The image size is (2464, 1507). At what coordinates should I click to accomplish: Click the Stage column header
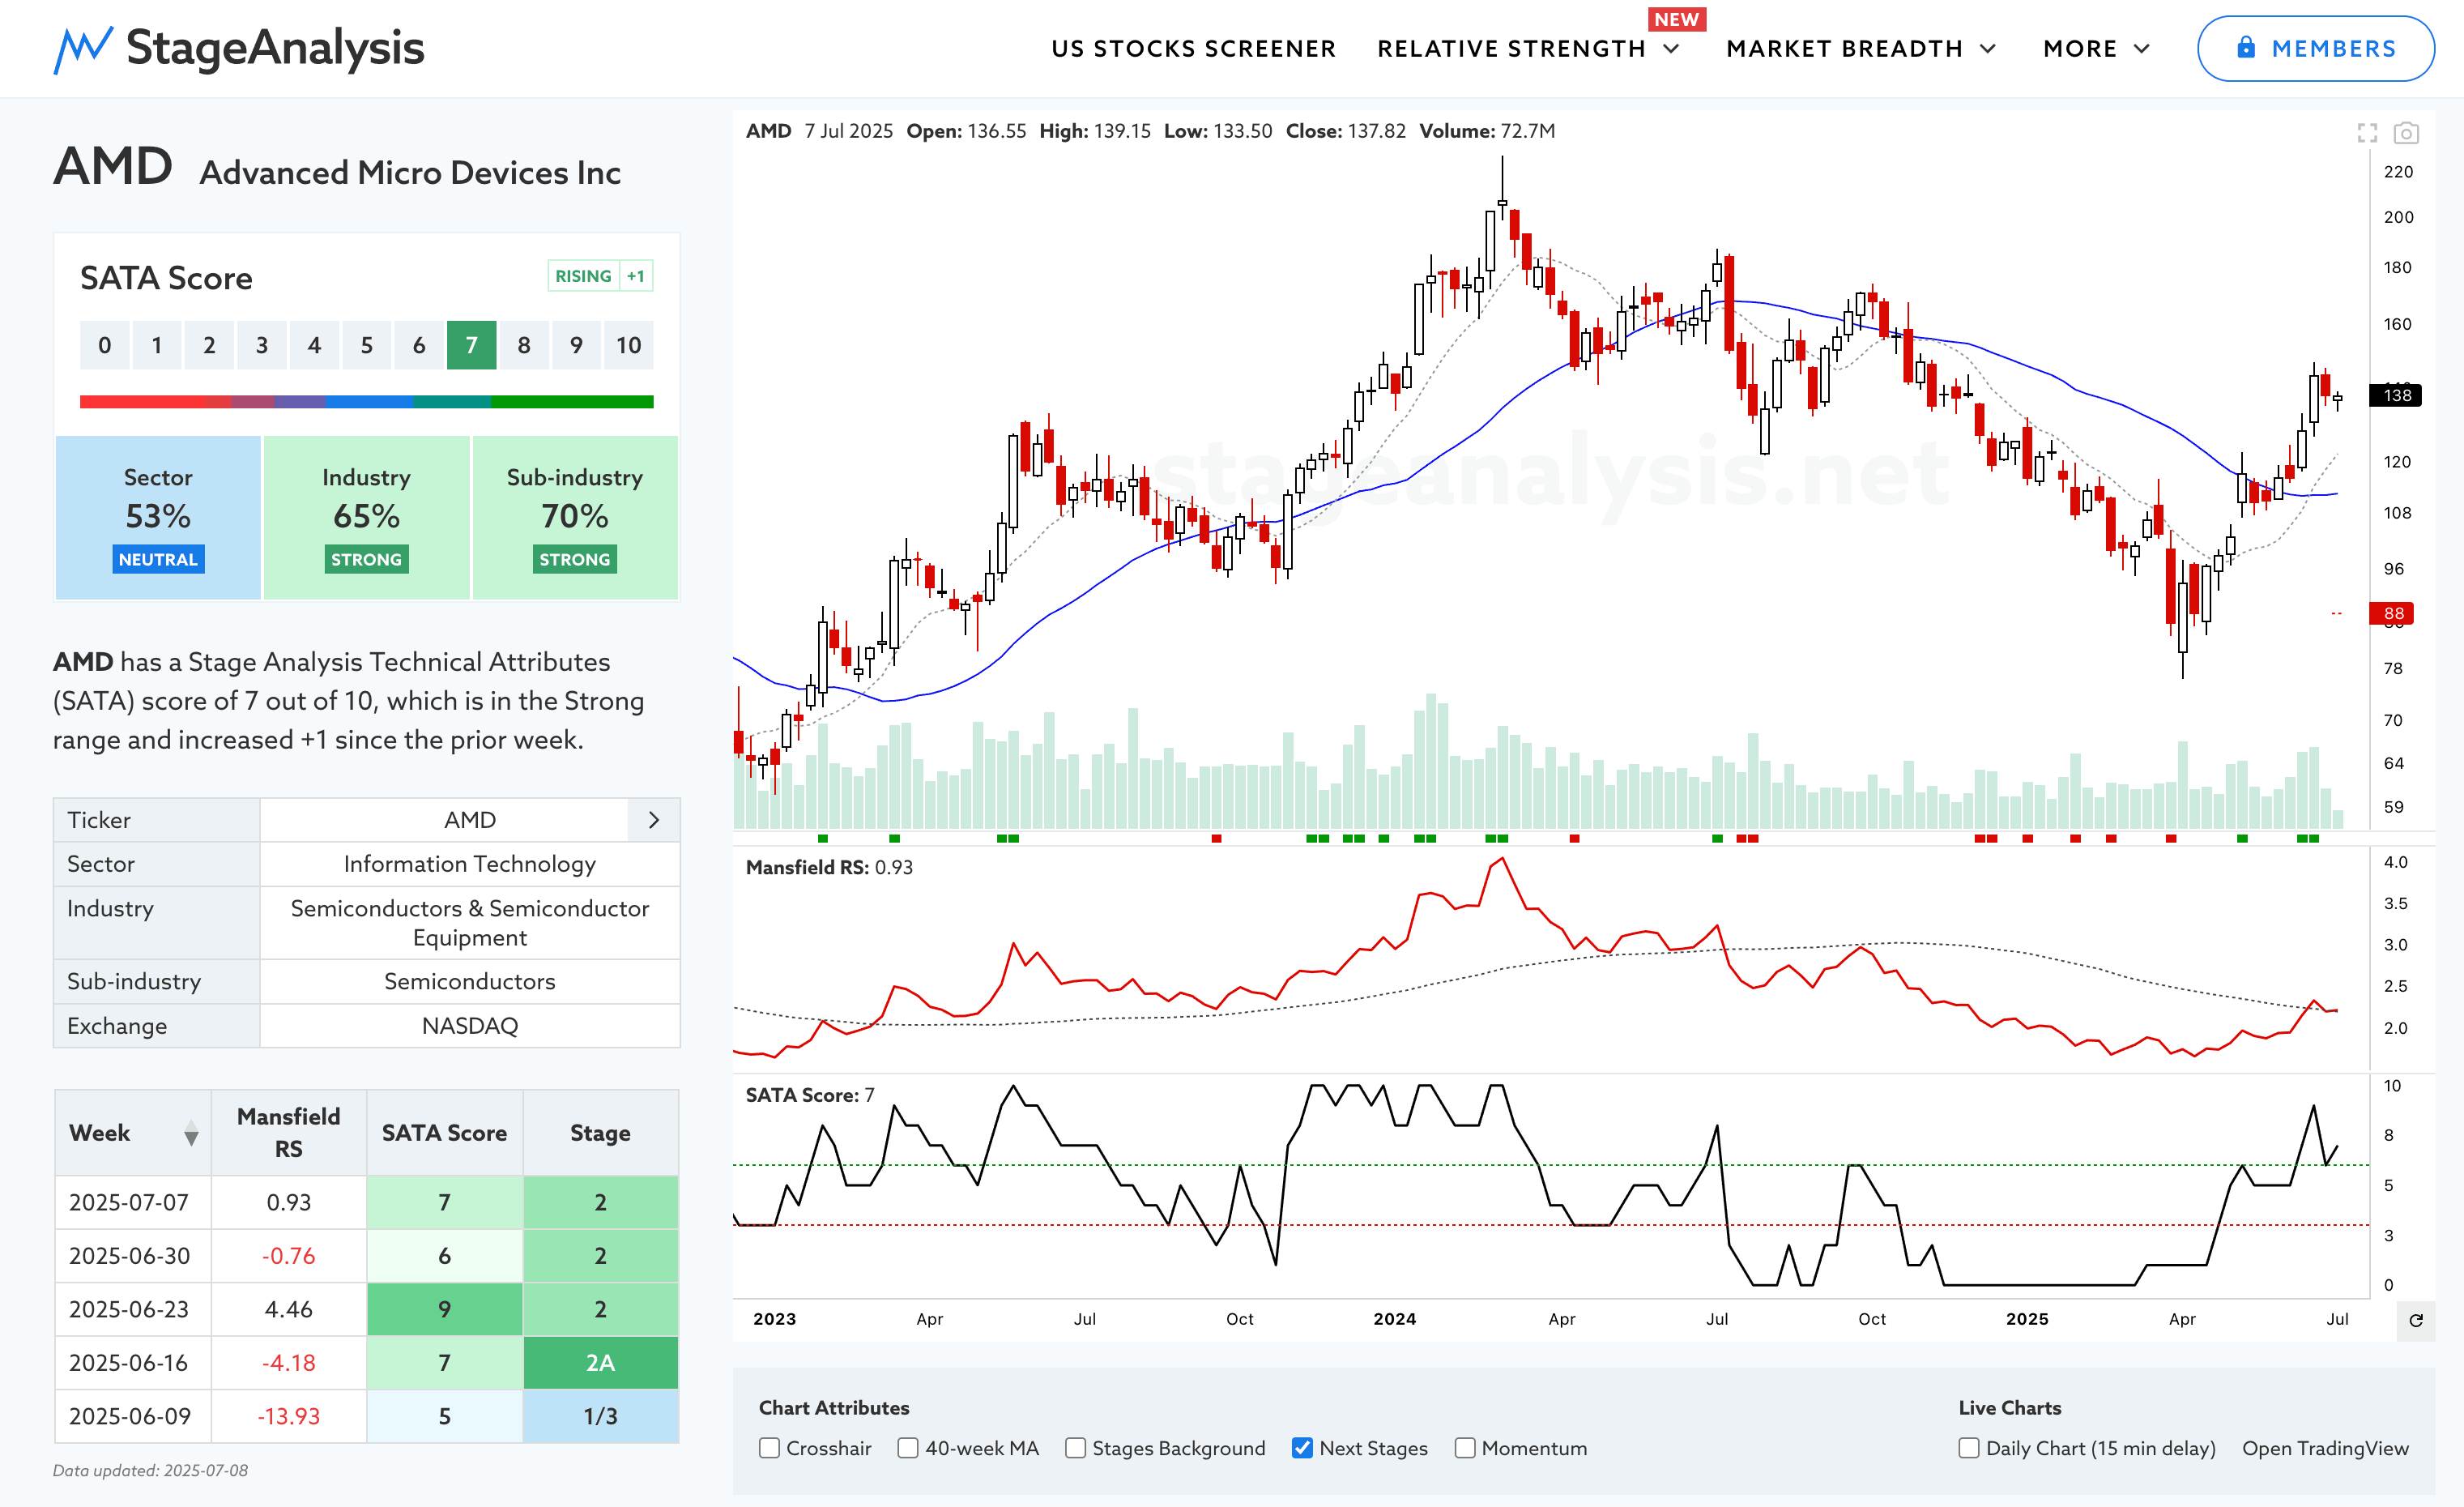pos(600,1132)
